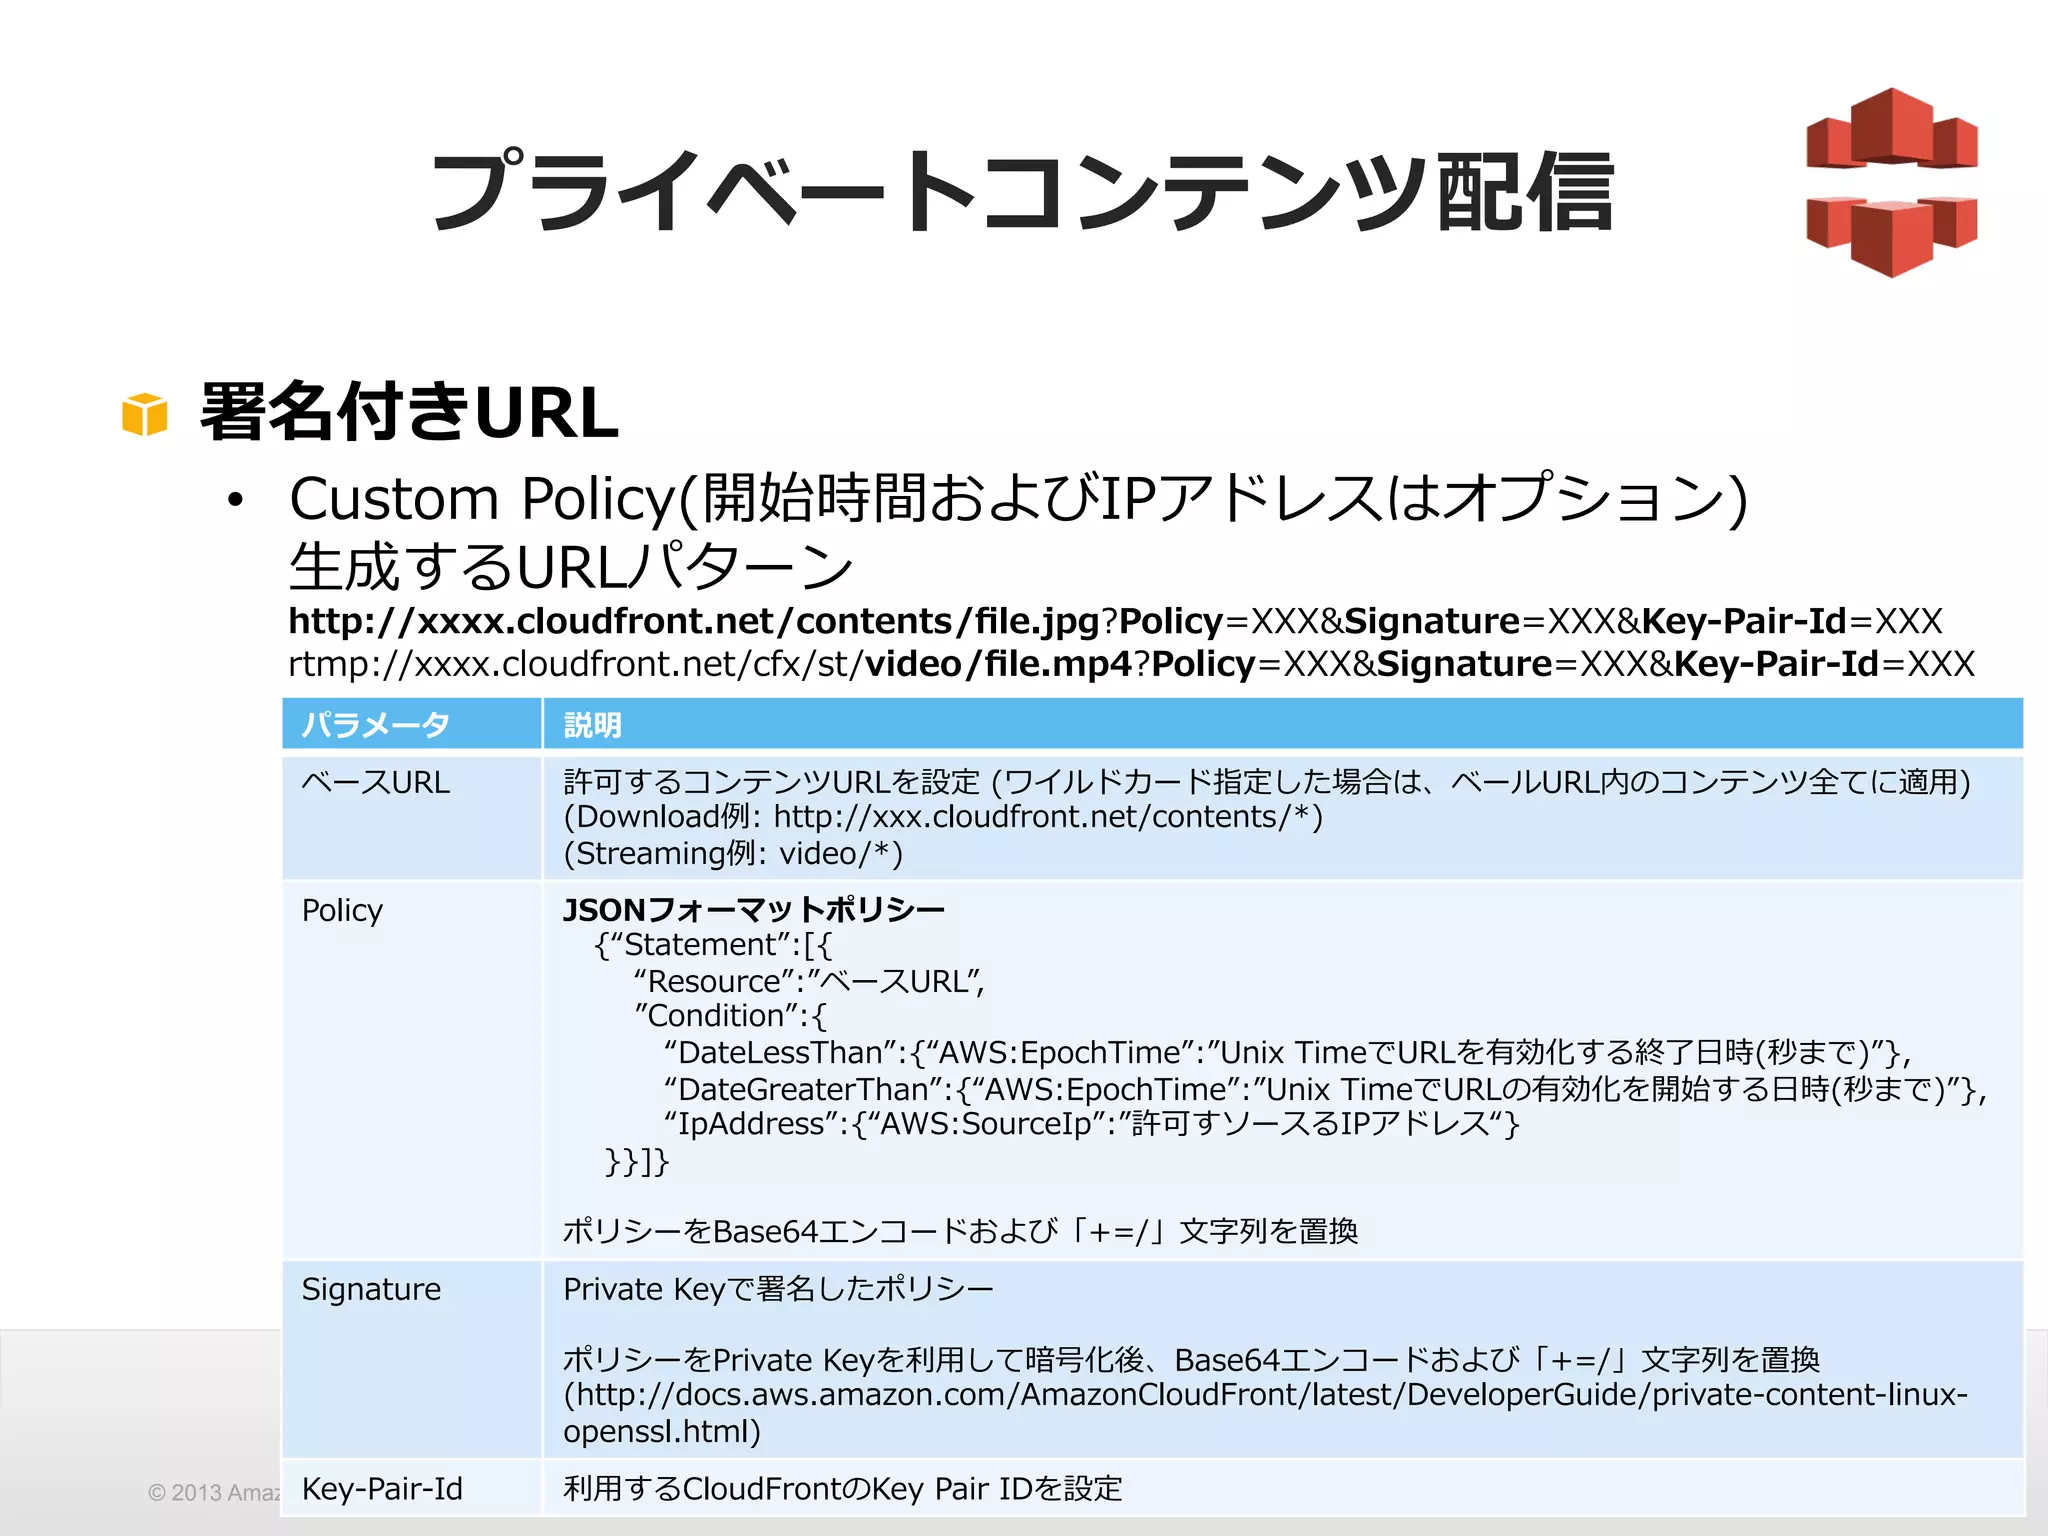Select the Key-Pair-Id parameter cell
The image size is (2048, 1536).
point(412,1488)
